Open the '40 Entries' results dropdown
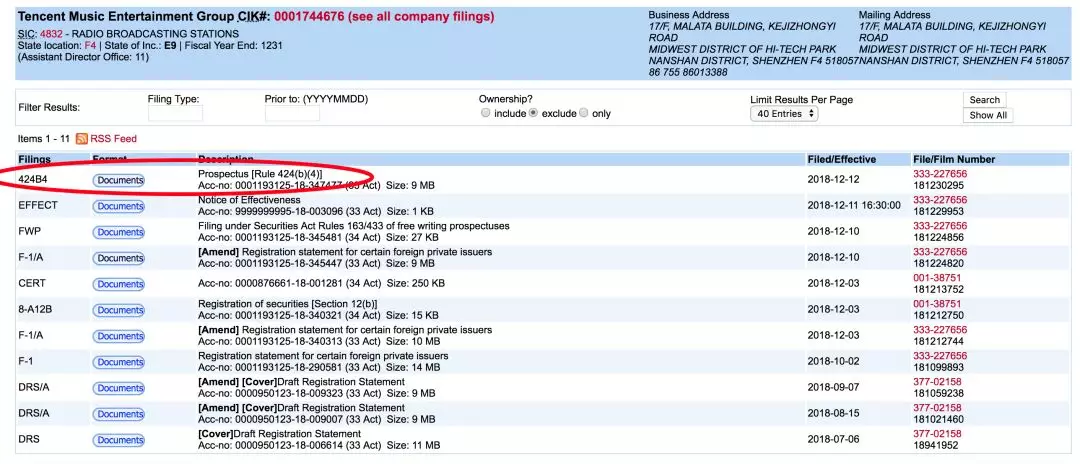This screenshot has height=464, width=1080. [x=784, y=114]
